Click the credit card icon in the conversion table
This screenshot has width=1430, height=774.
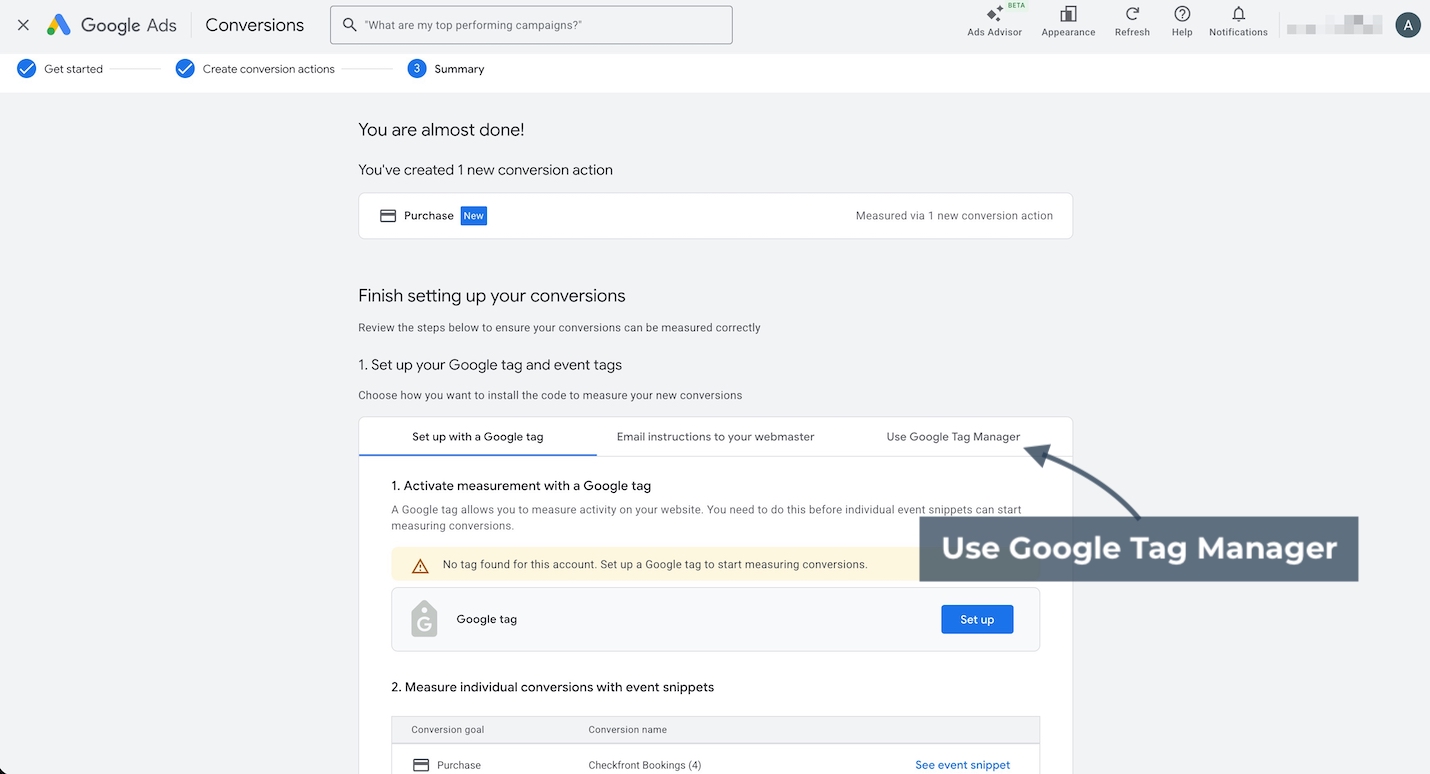click(x=421, y=765)
